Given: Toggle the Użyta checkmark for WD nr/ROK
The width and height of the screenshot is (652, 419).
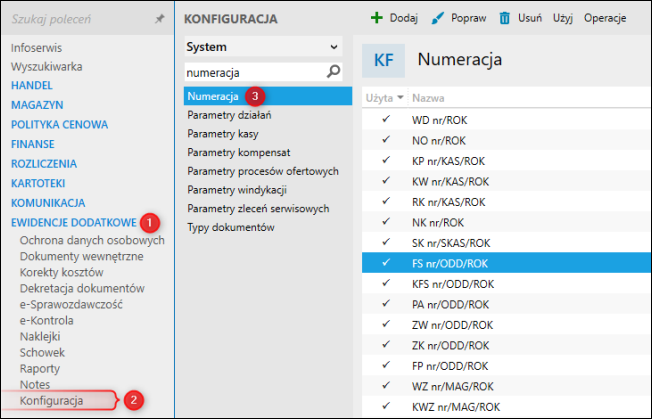Looking at the screenshot, I should pyautogui.click(x=386, y=119).
